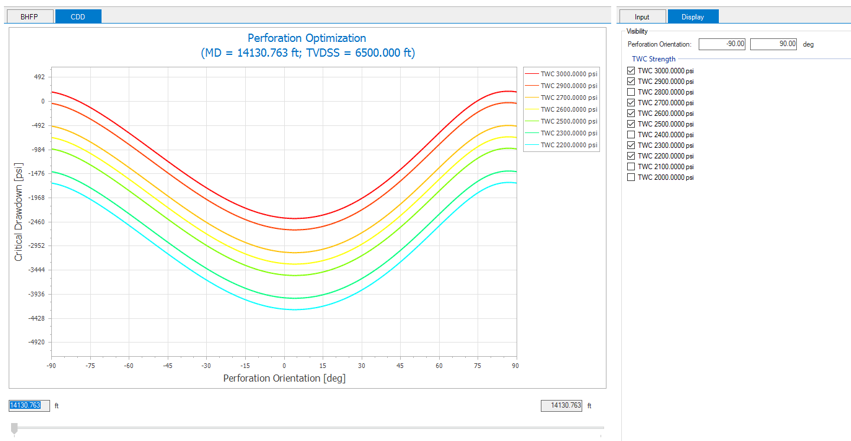Enable the TWC 2800.0000 psi checkbox
This screenshot has width=851, height=441.
click(x=630, y=92)
